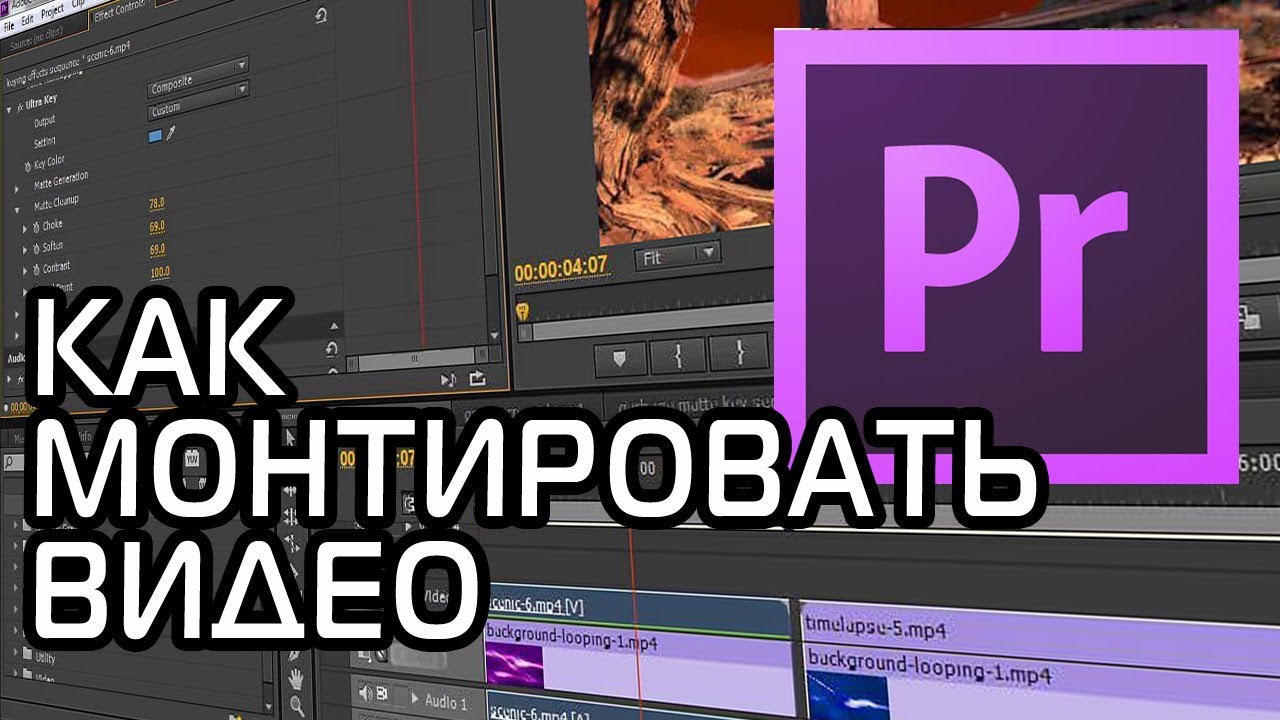Open the Edit menu
The height and width of the screenshot is (720, 1280).
(29, 22)
